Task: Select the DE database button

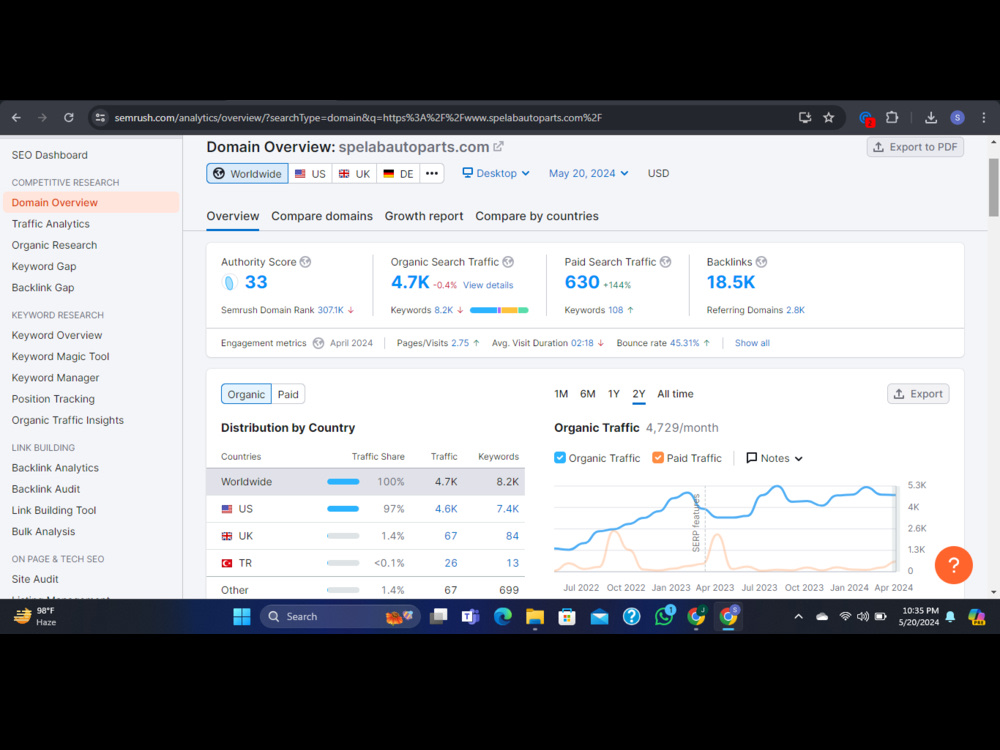Action: coord(398,173)
